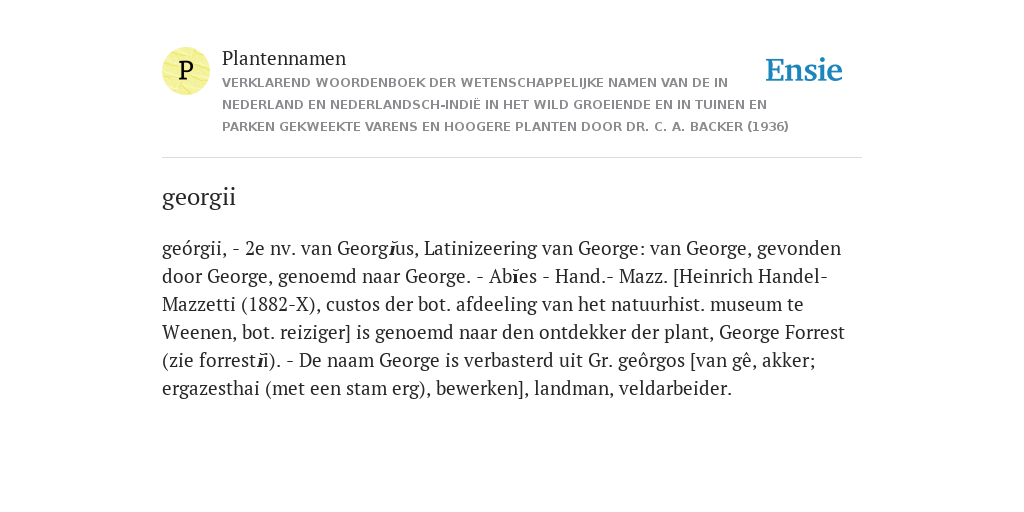This screenshot has height=512, width=1024.
Task: Click the name Heinrich Handel-Mazzetti
Action: (495, 291)
